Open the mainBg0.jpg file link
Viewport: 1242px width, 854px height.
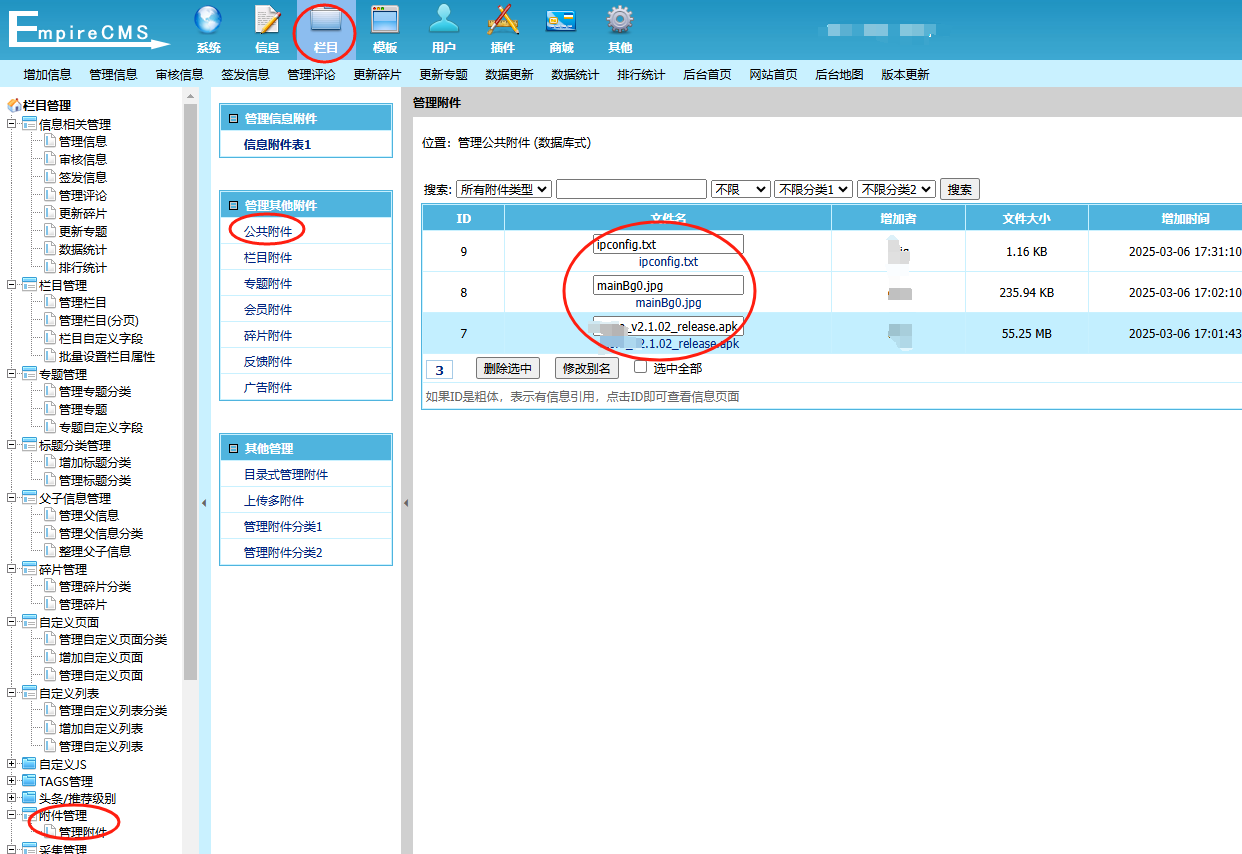668,302
